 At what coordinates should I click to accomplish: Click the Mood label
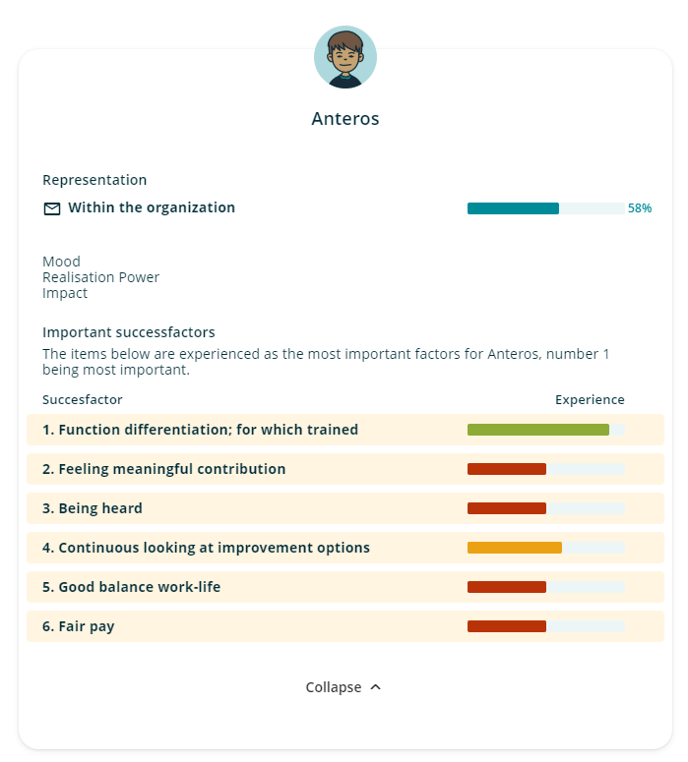click(61, 261)
